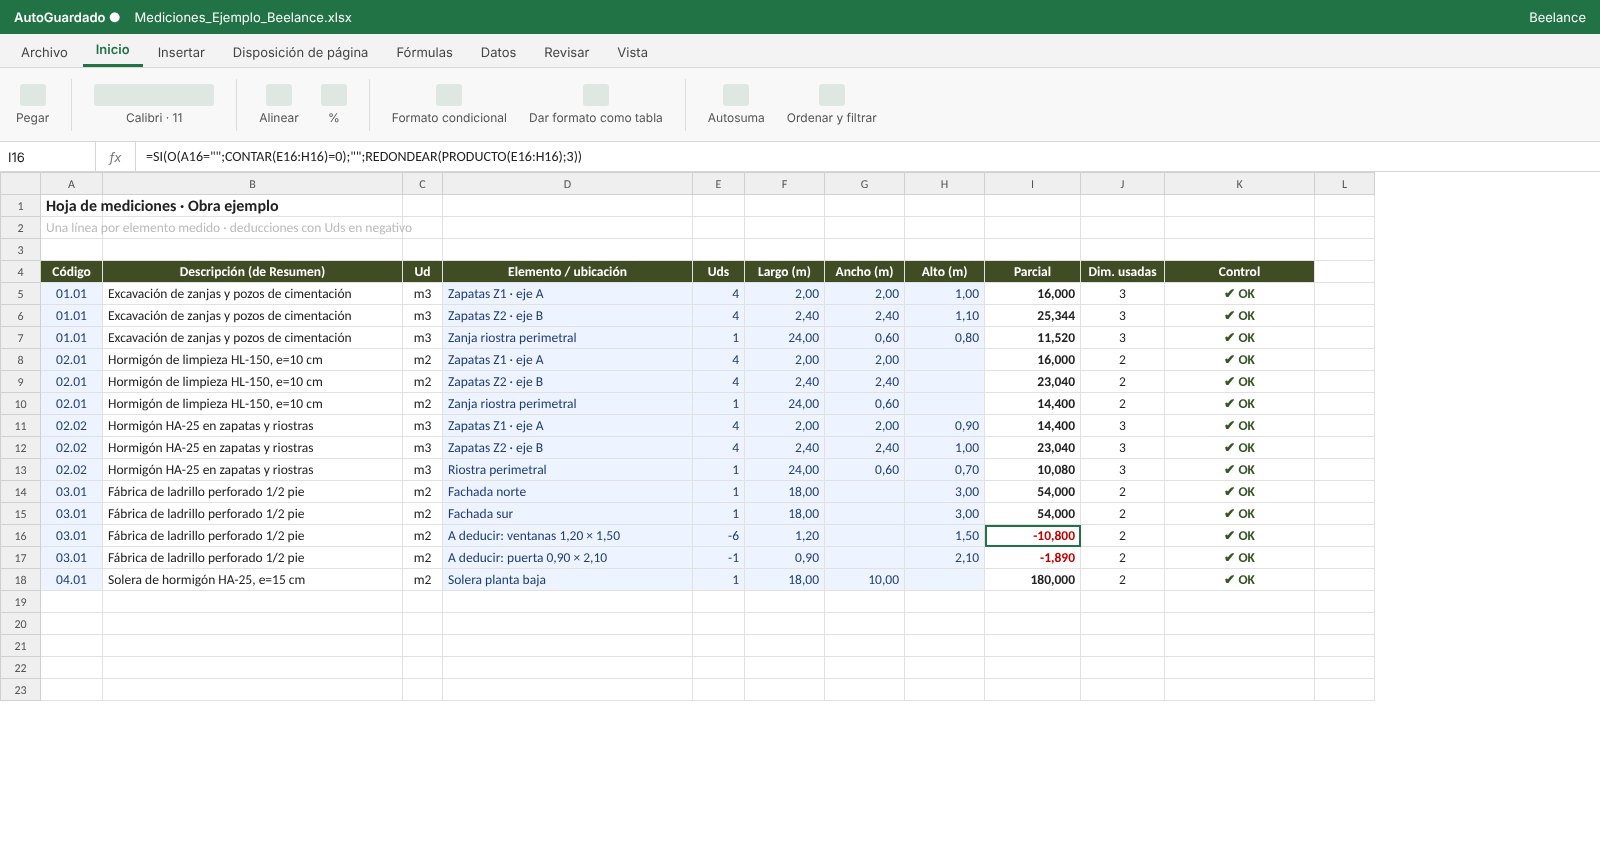Select row 16 by its row header
1600x860 pixels.
[20, 536]
